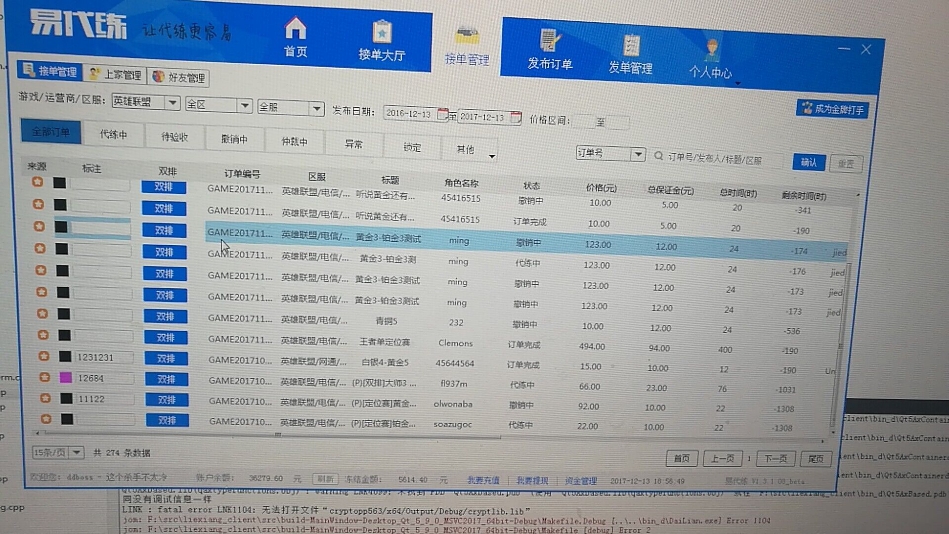Image resolution: width=949 pixels, height=534 pixels.
Task: Open the 全区 region dropdown
Action: tap(218, 105)
